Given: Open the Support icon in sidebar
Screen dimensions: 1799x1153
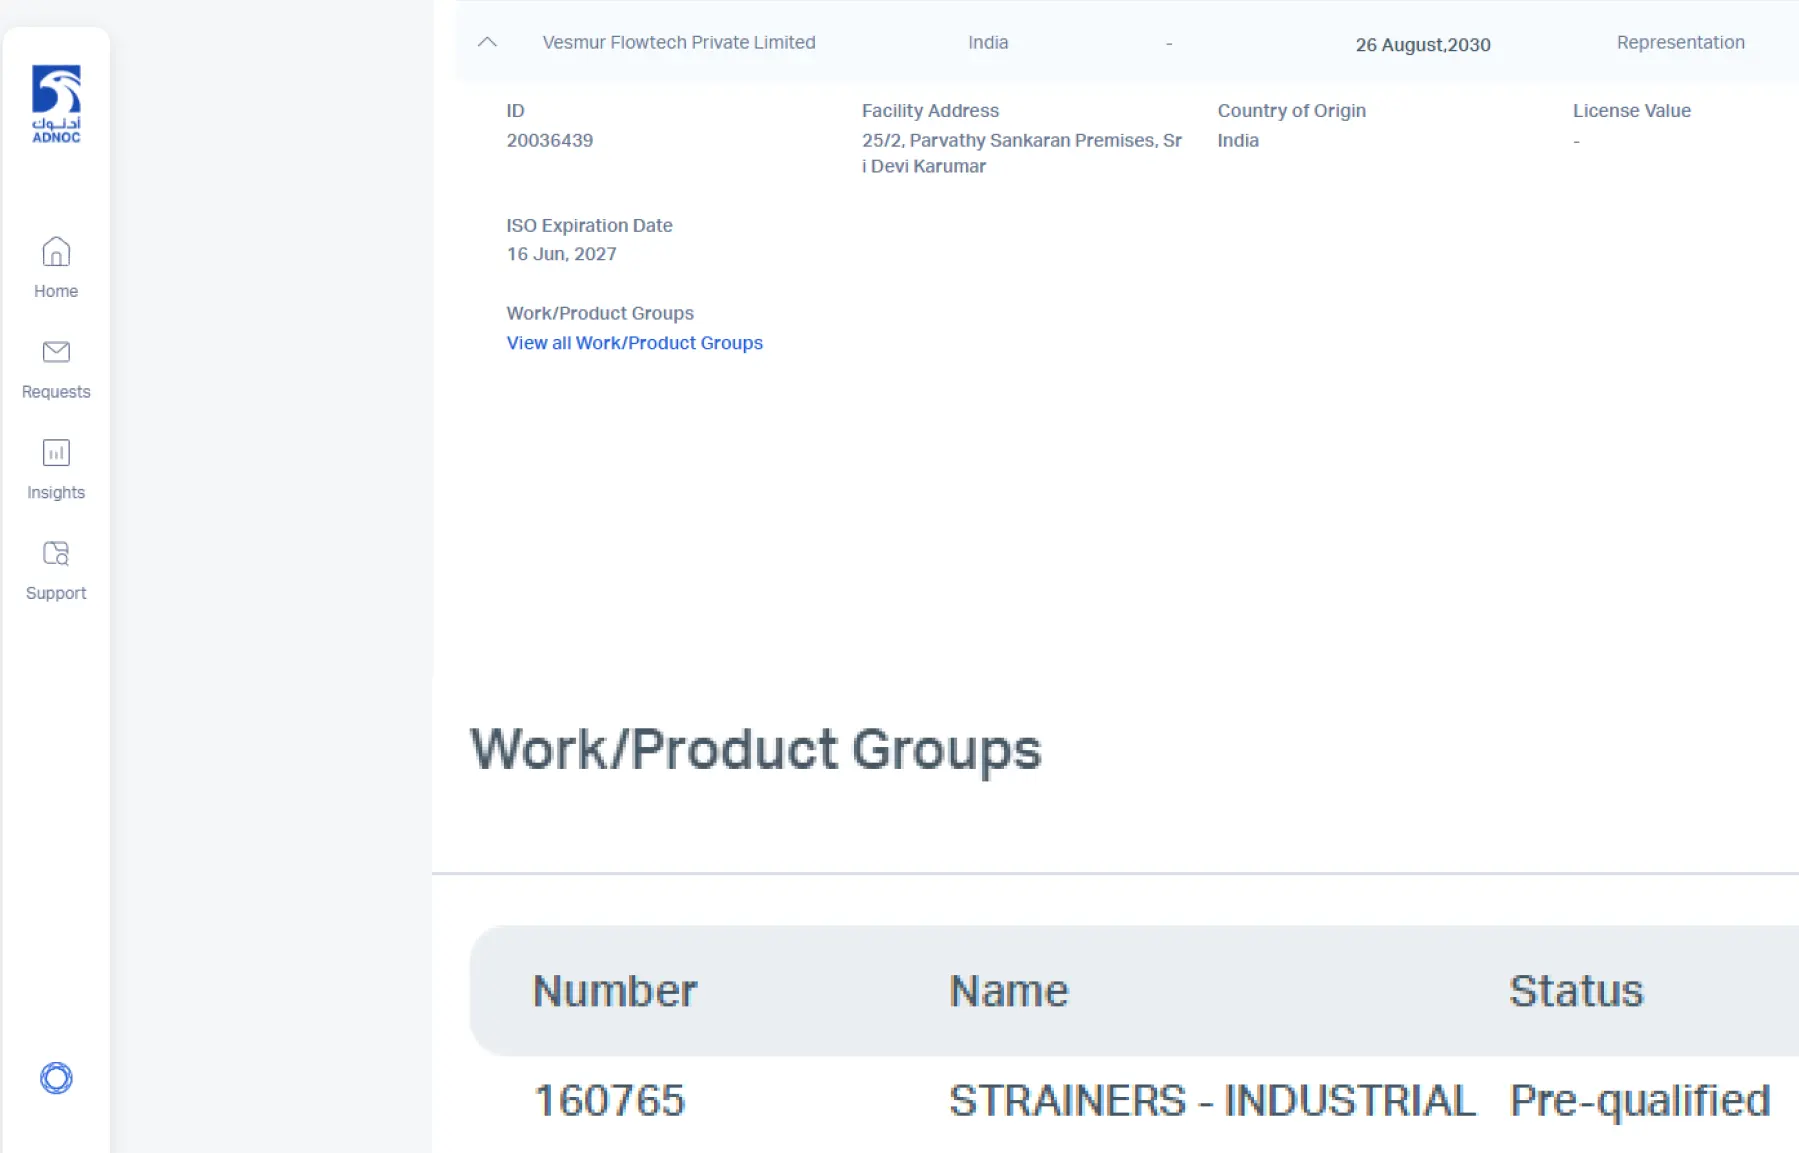Looking at the screenshot, I should (56, 553).
